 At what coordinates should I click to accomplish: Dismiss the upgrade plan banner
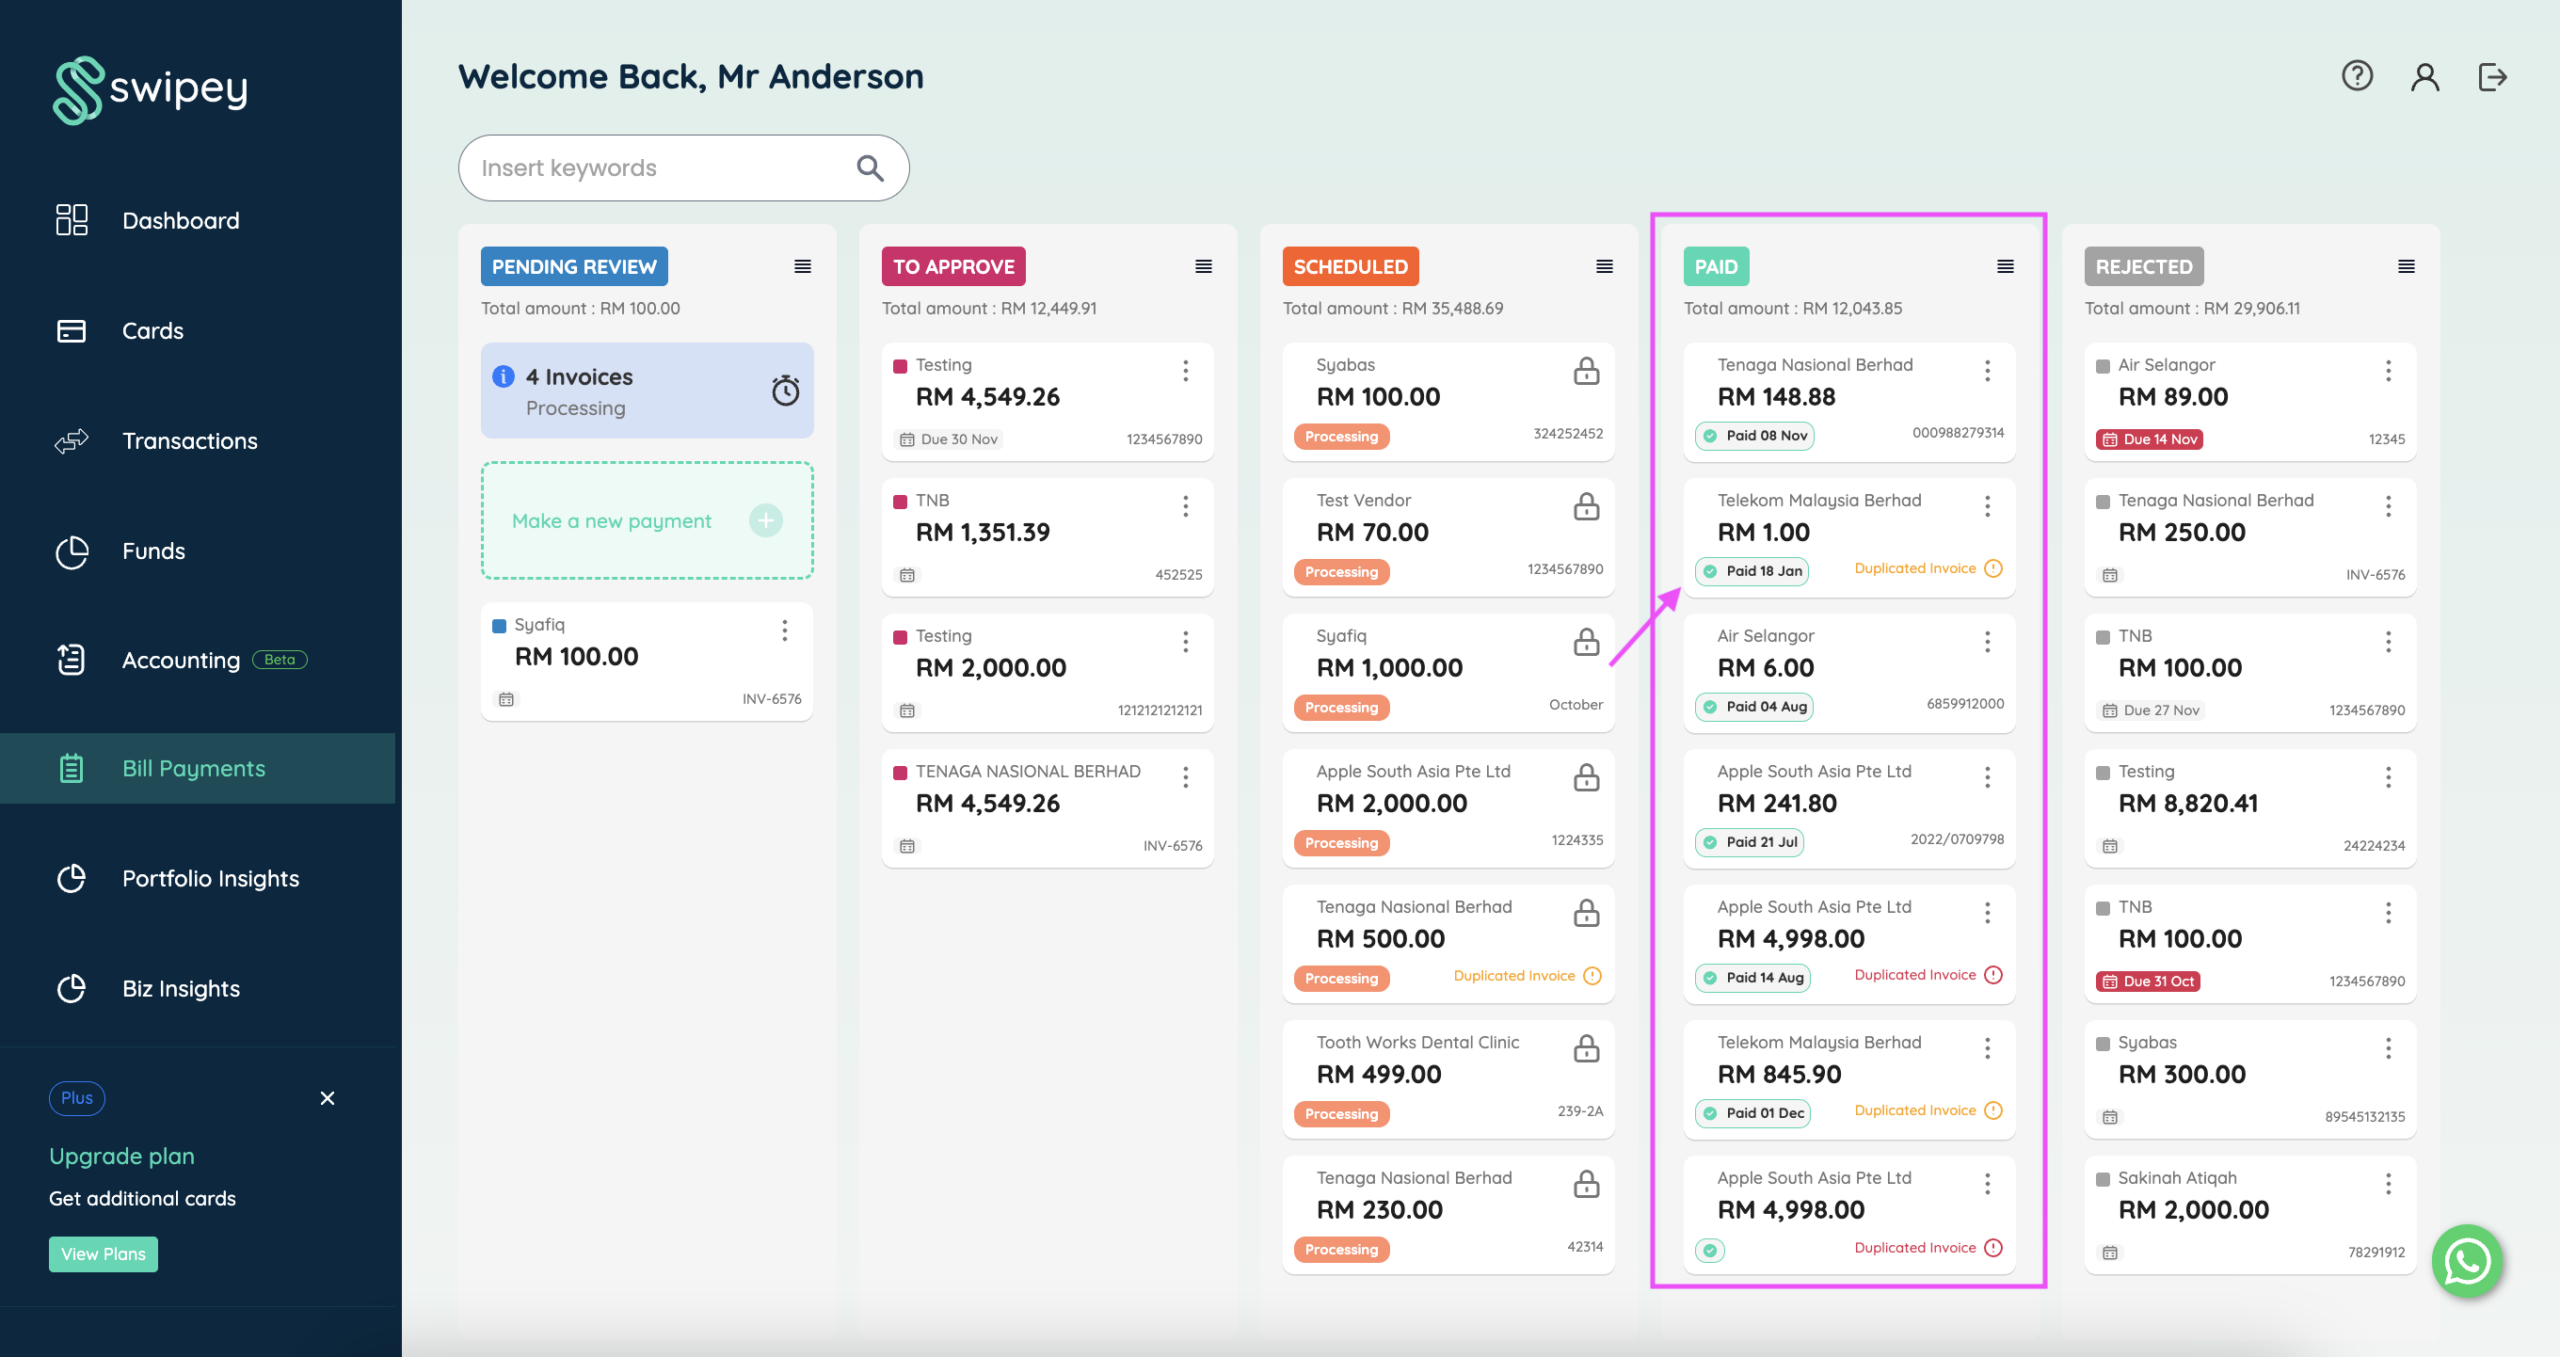327,1098
